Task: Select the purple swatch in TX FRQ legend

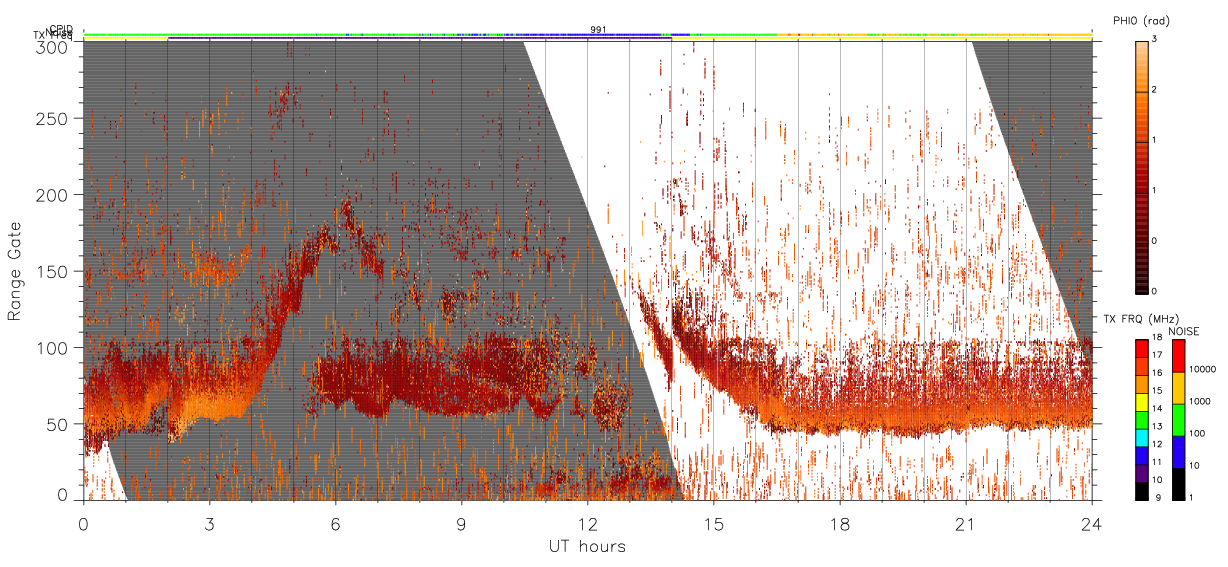Action: click(1142, 472)
